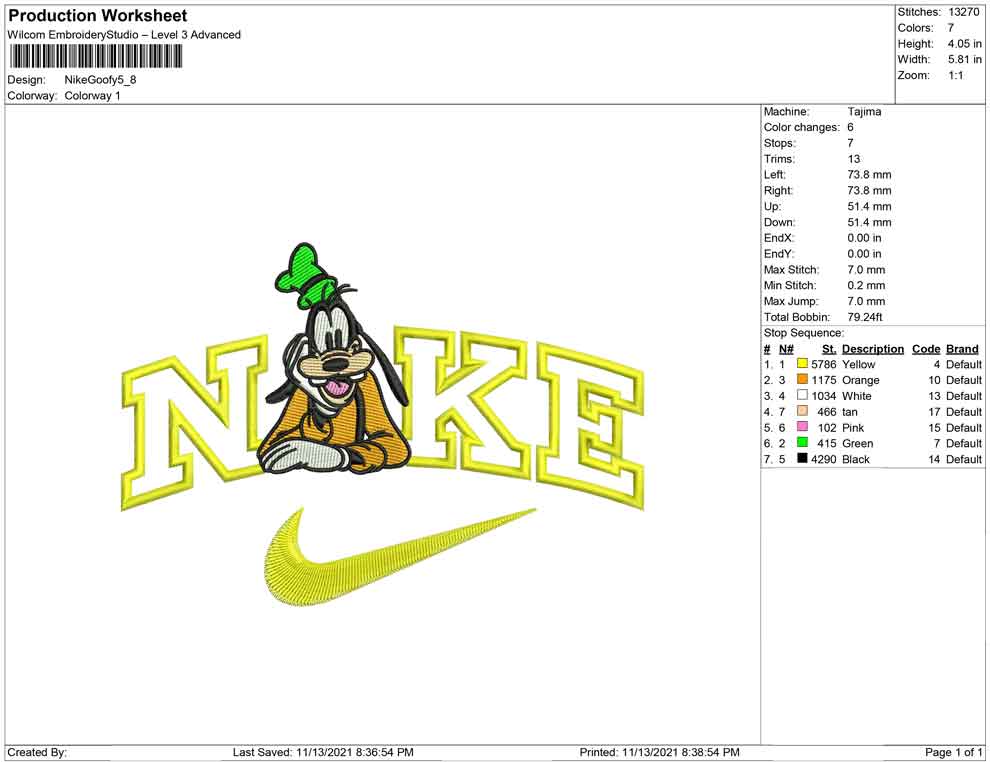Click the 'Description' column header
Screen dimensions: 990x762
click(x=873, y=348)
